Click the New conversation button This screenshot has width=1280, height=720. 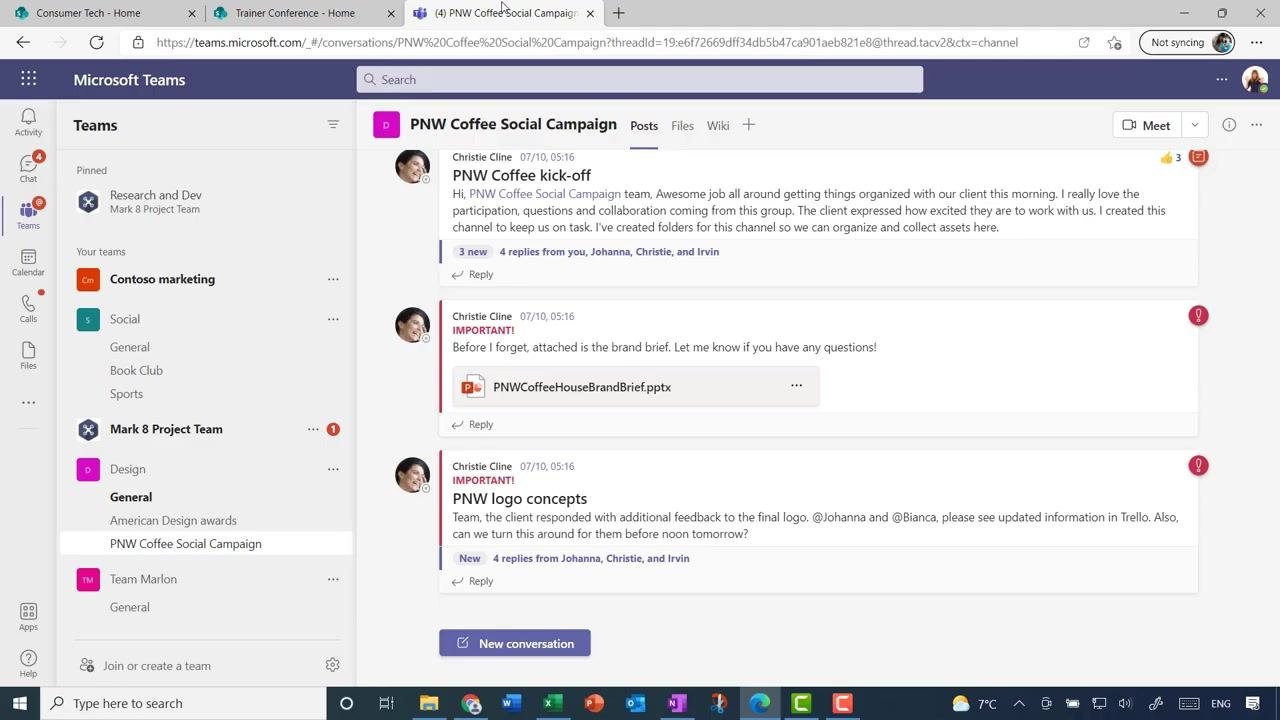(x=515, y=643)
